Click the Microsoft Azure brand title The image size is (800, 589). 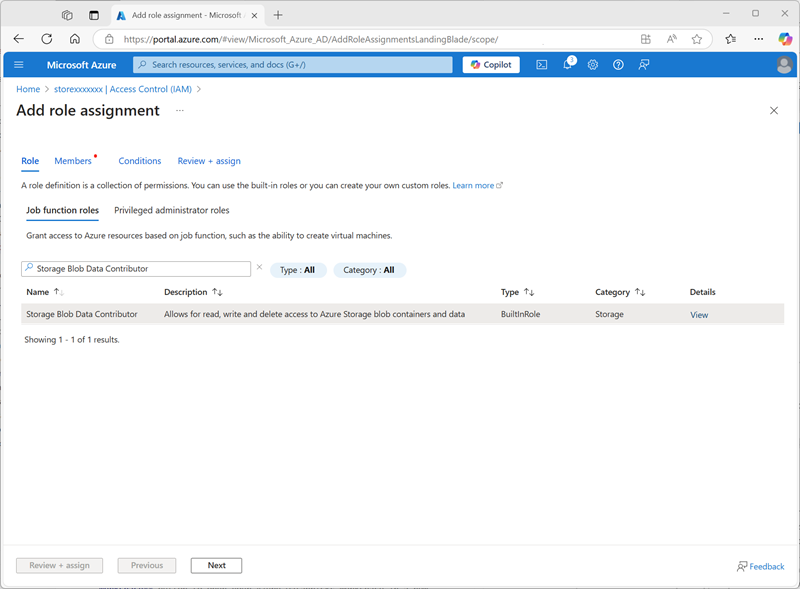click(82, 65)
